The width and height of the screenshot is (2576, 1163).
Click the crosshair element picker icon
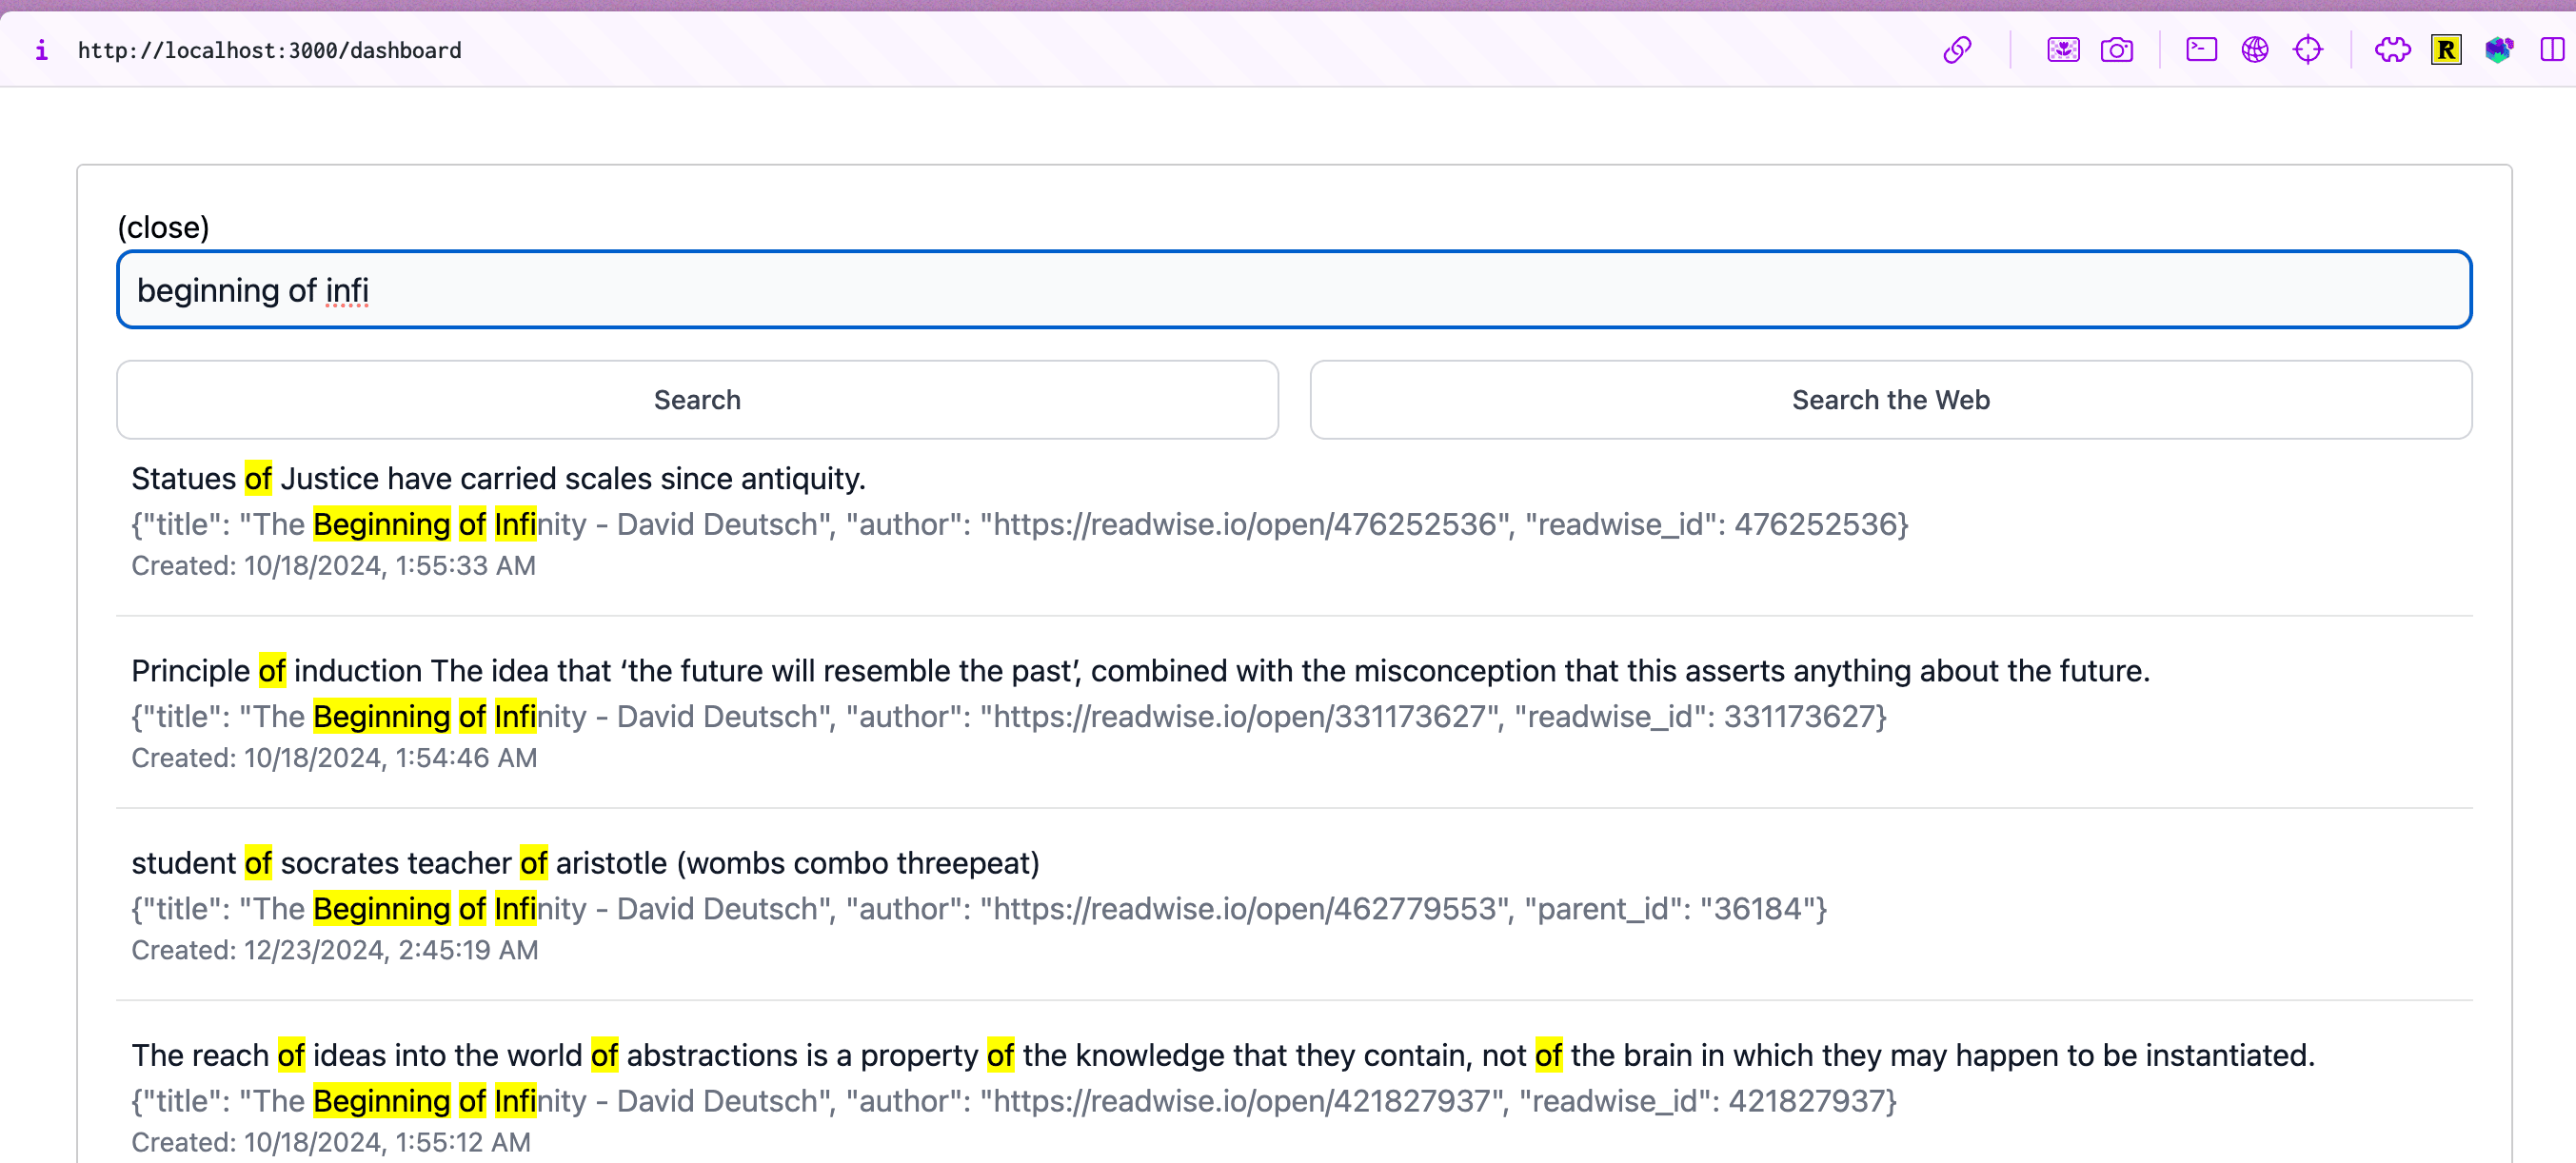click(2307, 49)
